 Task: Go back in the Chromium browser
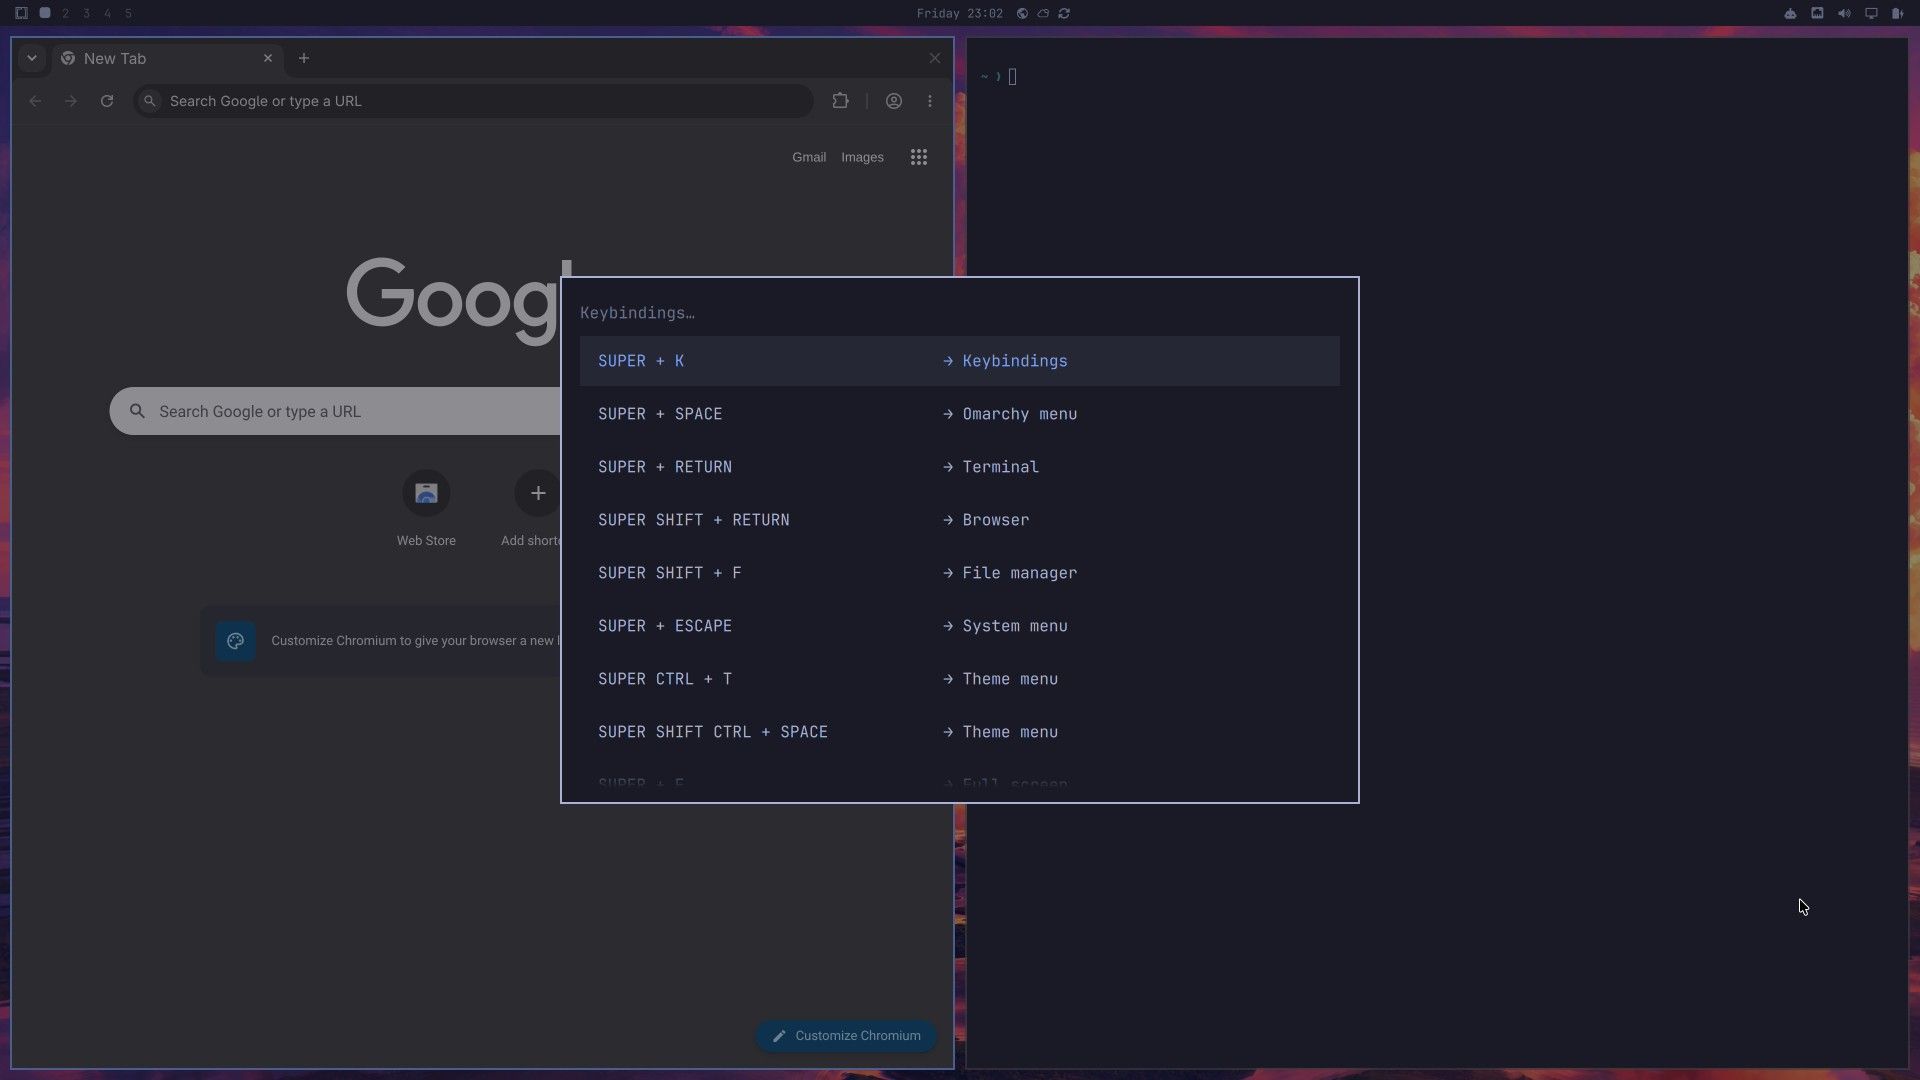[35, 101]
